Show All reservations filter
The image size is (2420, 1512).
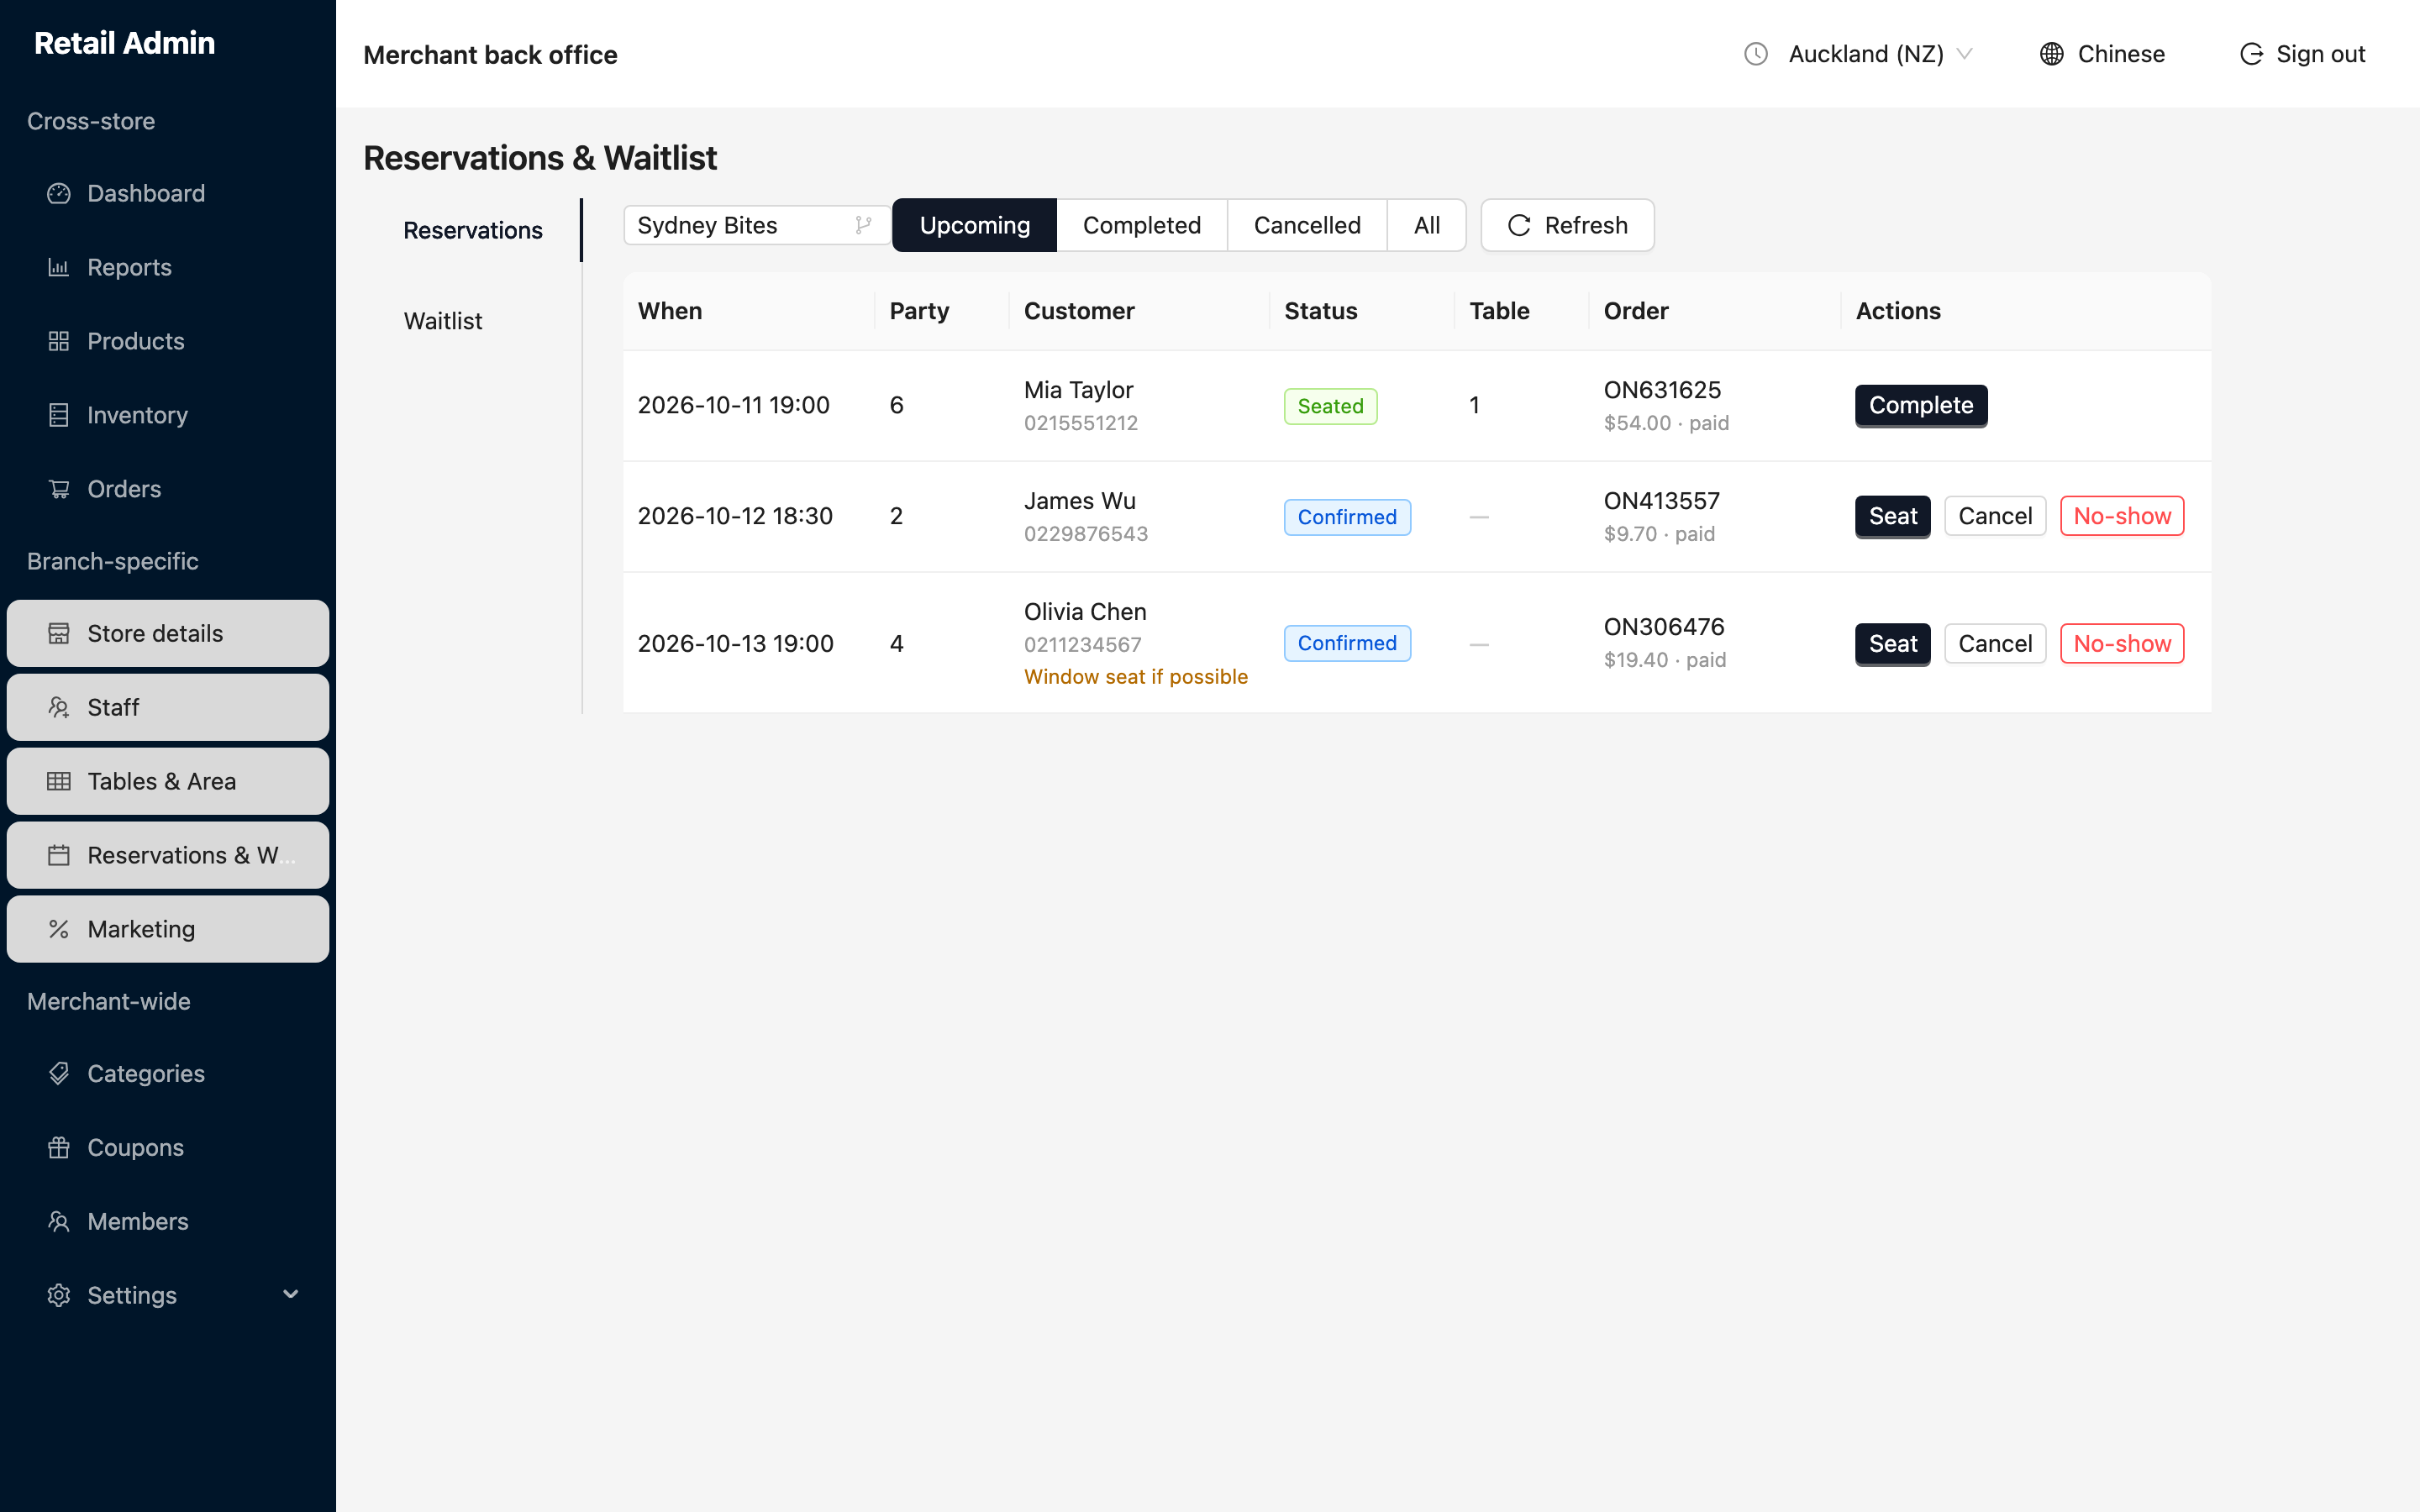coord(1427,225)
